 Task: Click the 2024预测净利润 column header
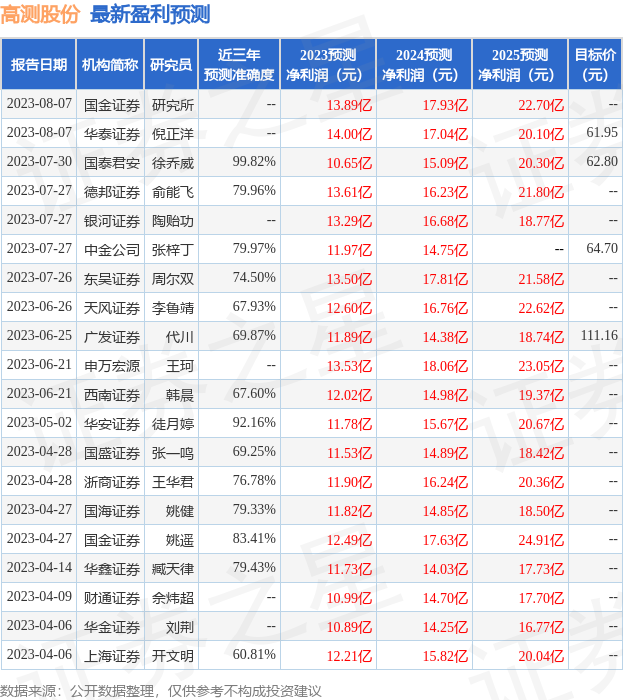coord(424,64)
